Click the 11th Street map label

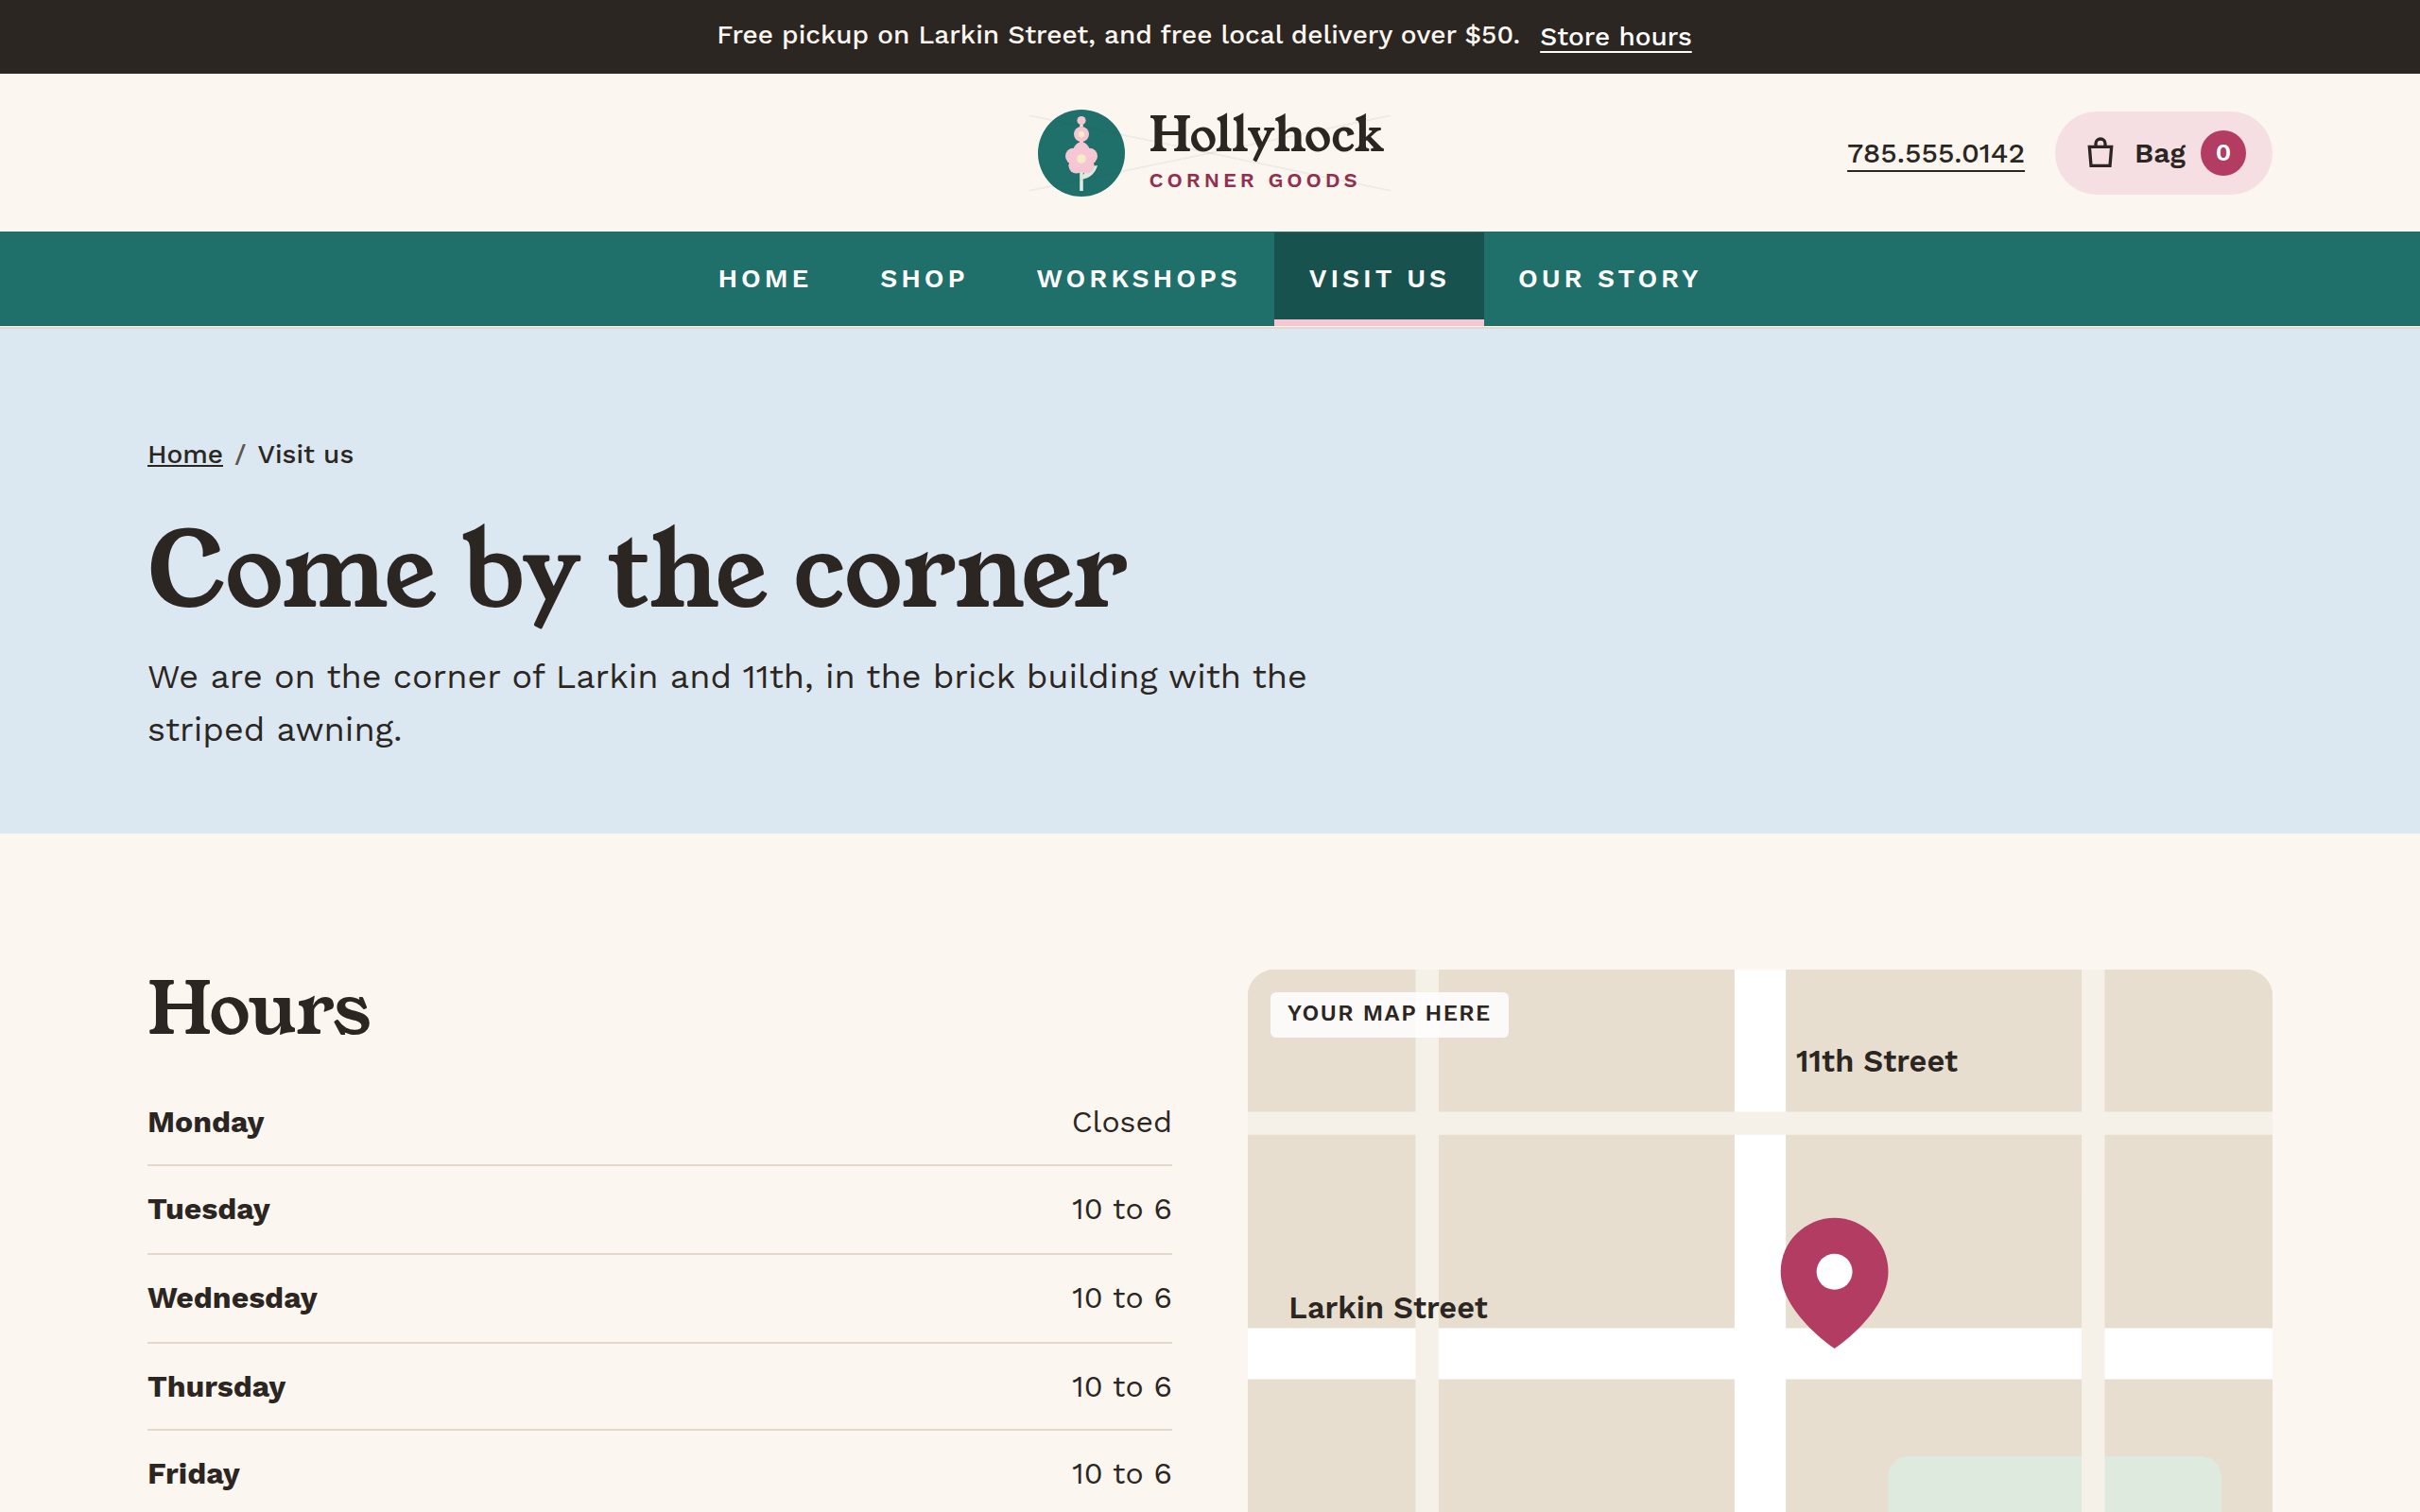[x=1876, y=1061]
